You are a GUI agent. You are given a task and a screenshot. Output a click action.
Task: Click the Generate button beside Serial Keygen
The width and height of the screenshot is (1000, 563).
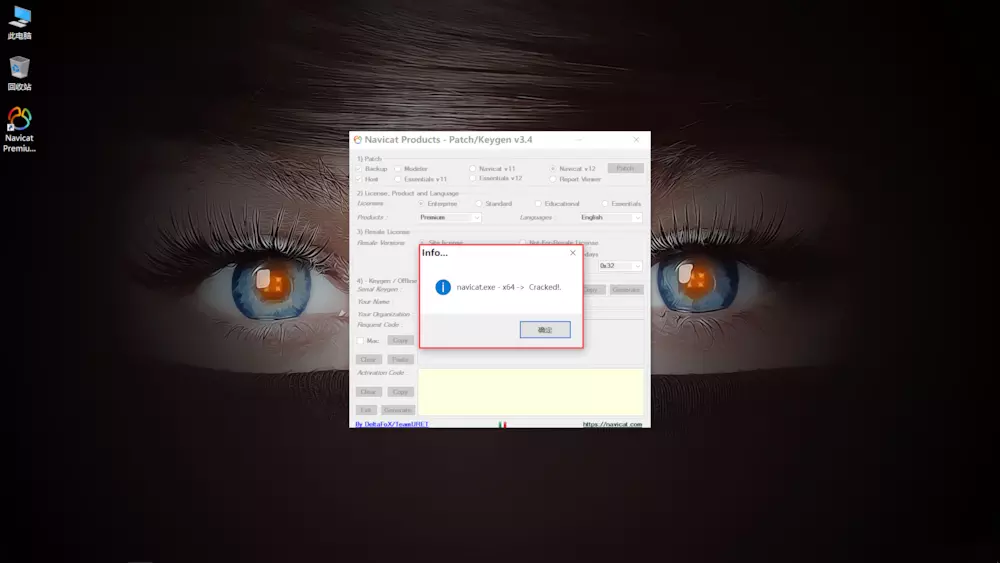(626, 289)
